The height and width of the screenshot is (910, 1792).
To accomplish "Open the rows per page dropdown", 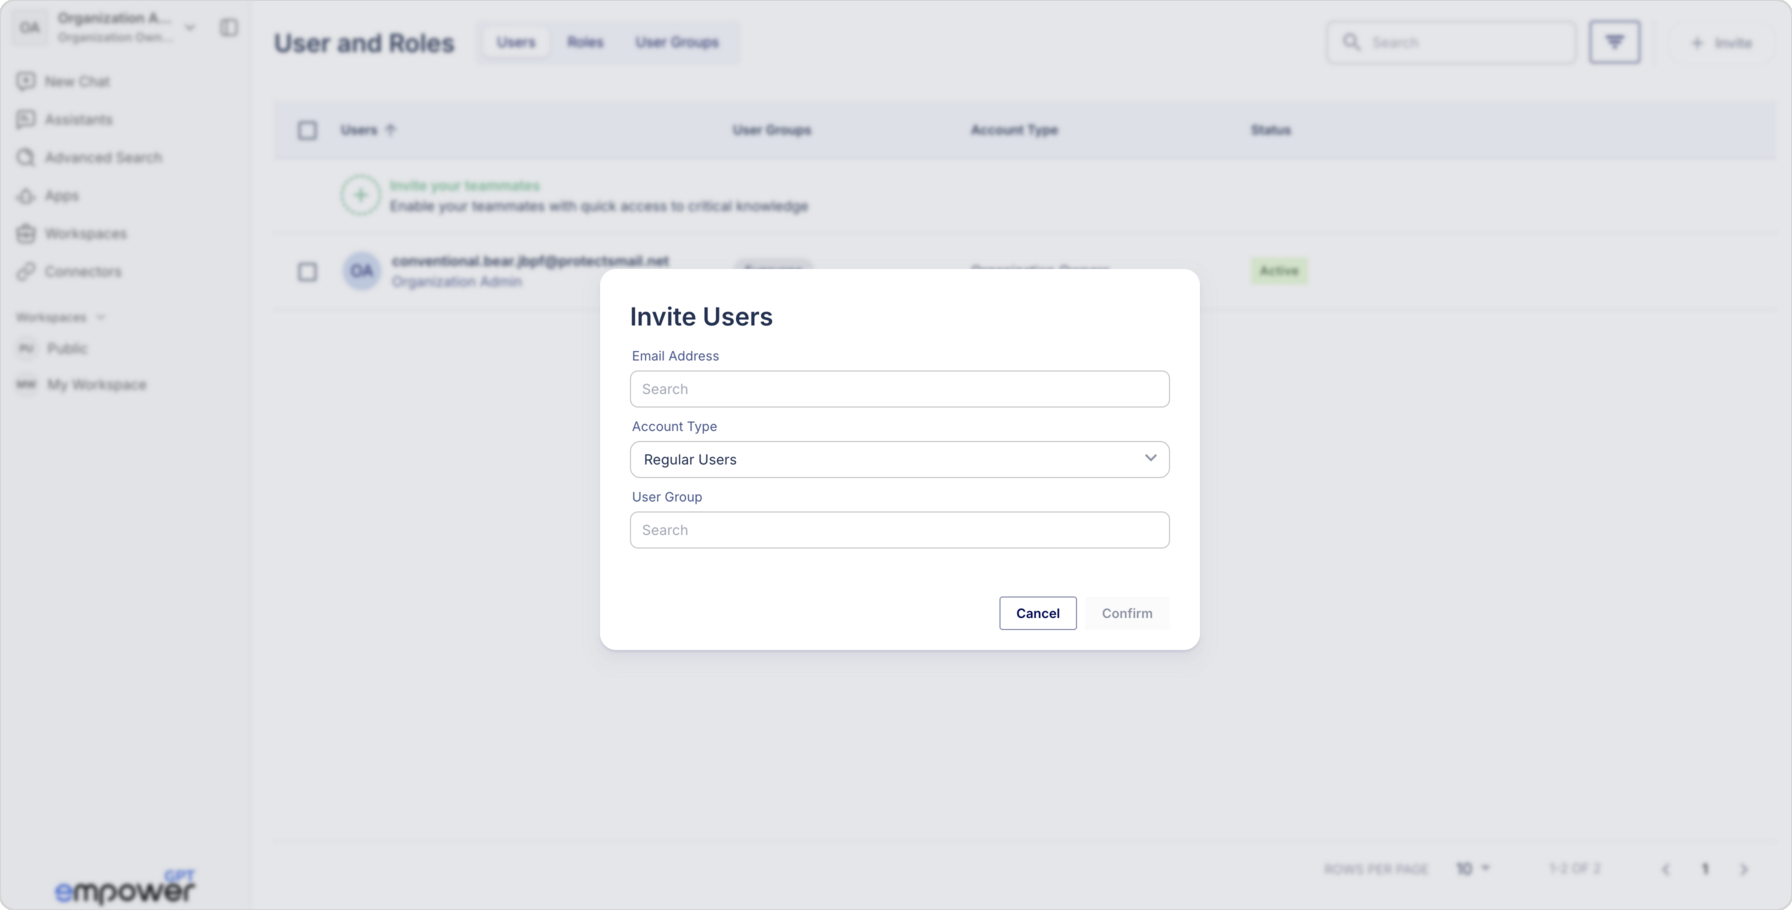I will tap(1473, 868).
